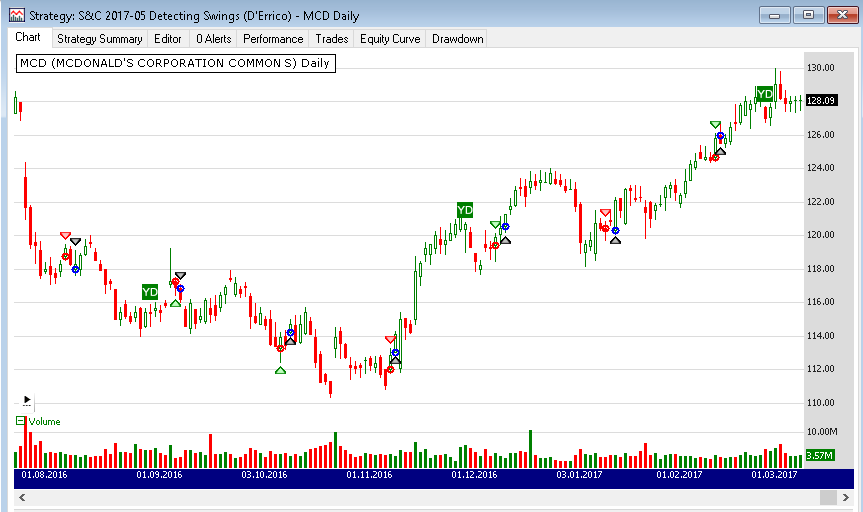Screen dimensions: 863x512
Task: Maximize the strategy chart window
Action: [x=808, y=15]
